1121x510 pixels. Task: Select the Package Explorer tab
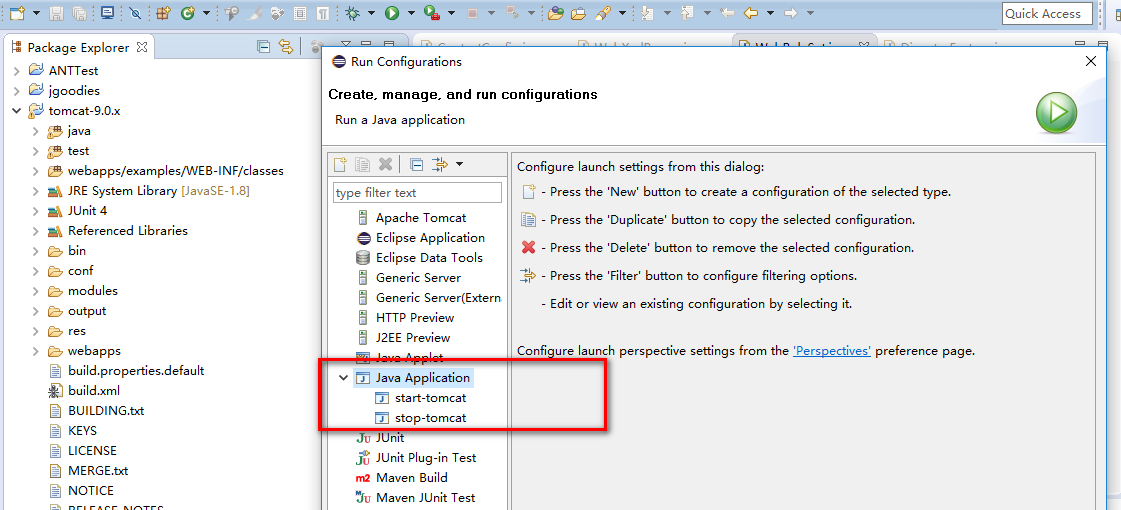click(78, 48)
